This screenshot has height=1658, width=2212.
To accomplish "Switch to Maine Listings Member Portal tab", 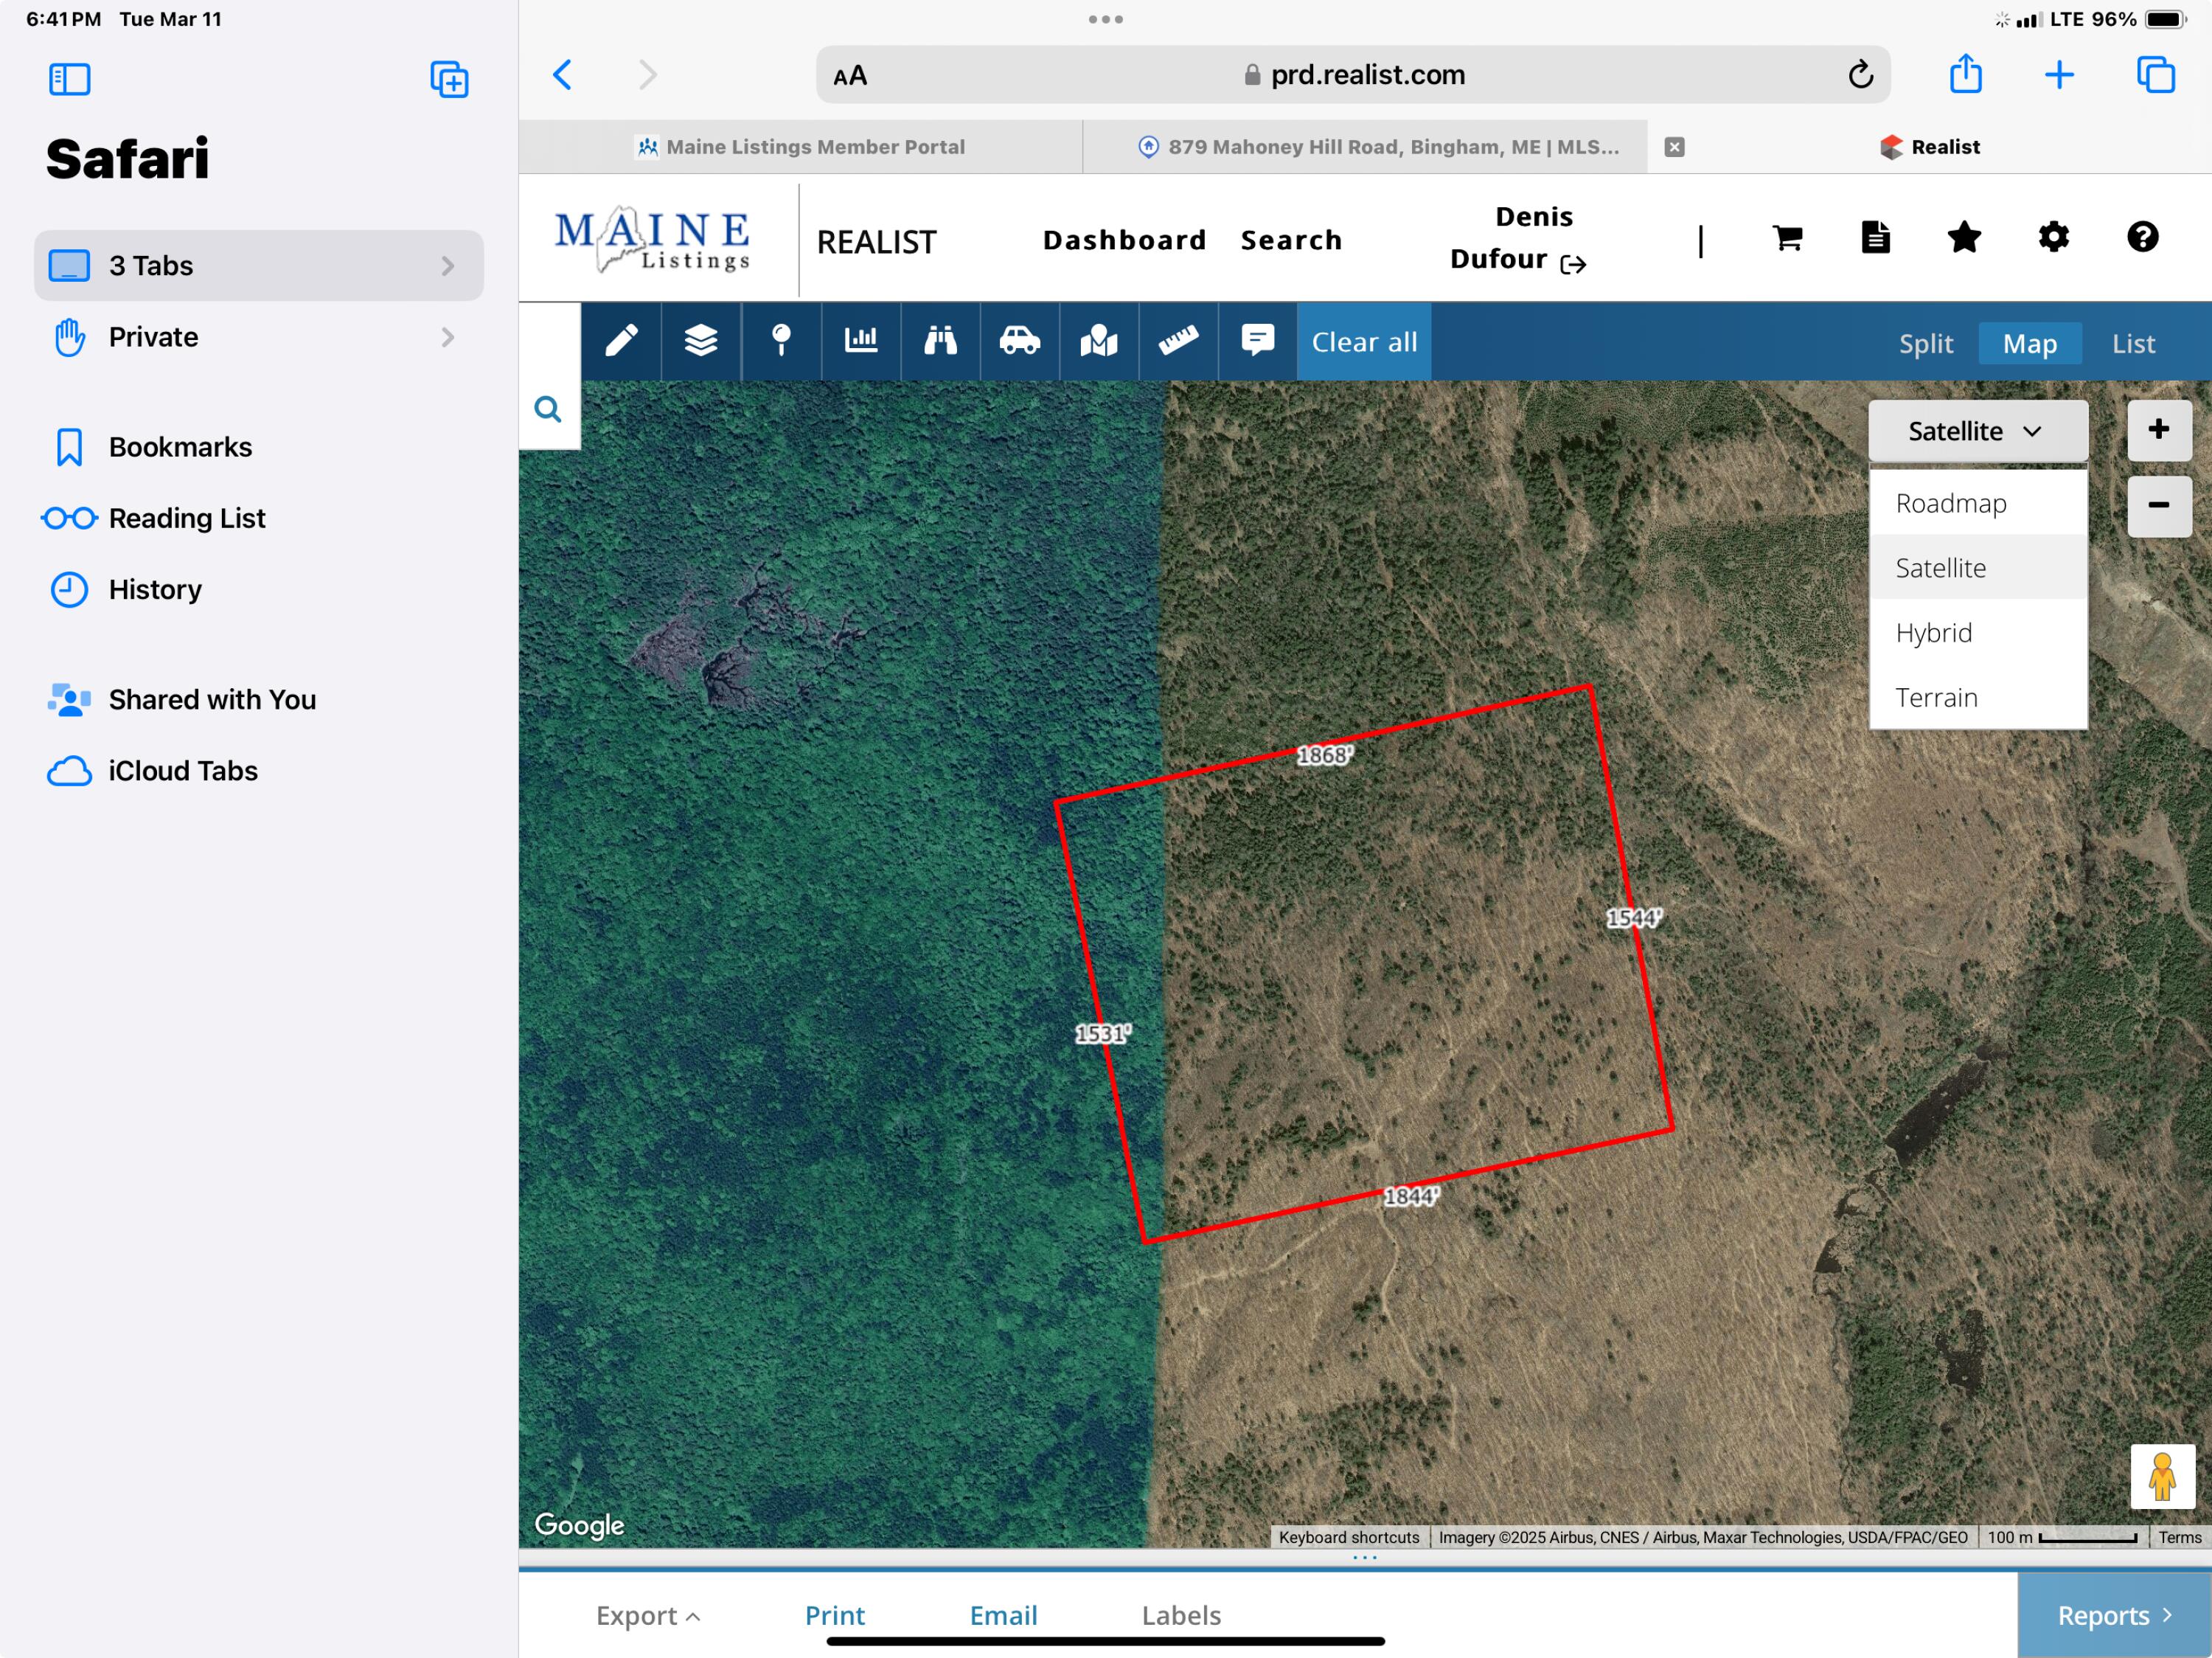I will click(800, 147).
